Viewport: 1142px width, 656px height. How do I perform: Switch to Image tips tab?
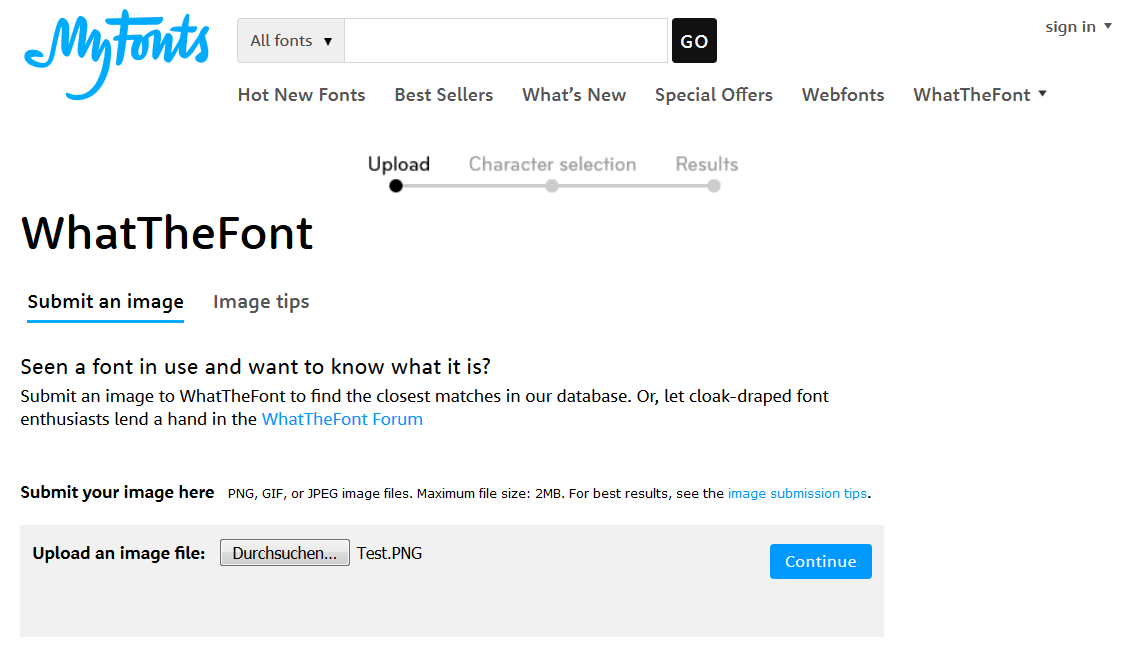tap(261, 301)
